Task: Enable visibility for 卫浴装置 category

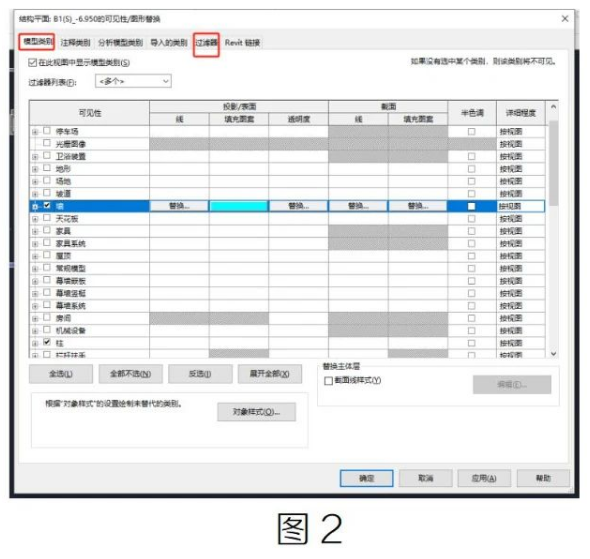Action: (47, 155)
